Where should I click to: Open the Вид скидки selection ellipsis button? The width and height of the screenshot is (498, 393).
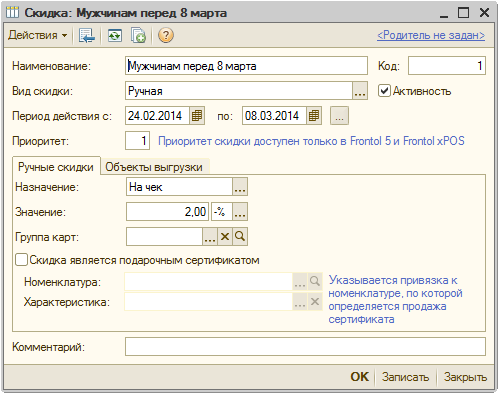coord(360,91)
